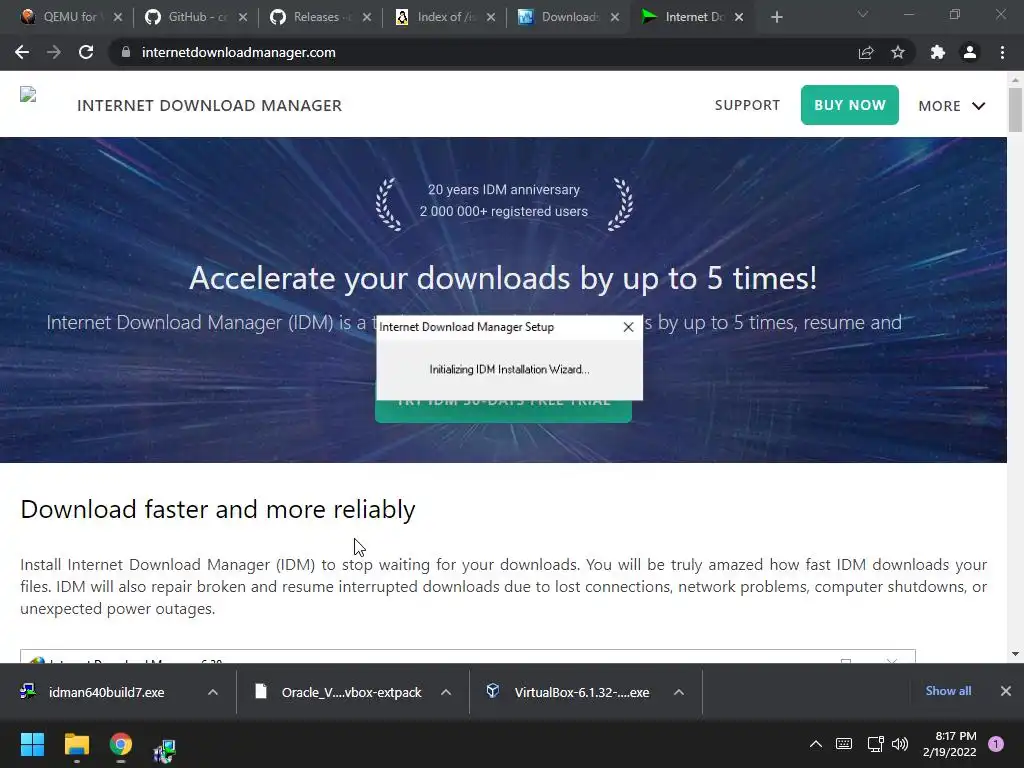
Task: Click the Chrome taskbar icon
Action: 121,744
